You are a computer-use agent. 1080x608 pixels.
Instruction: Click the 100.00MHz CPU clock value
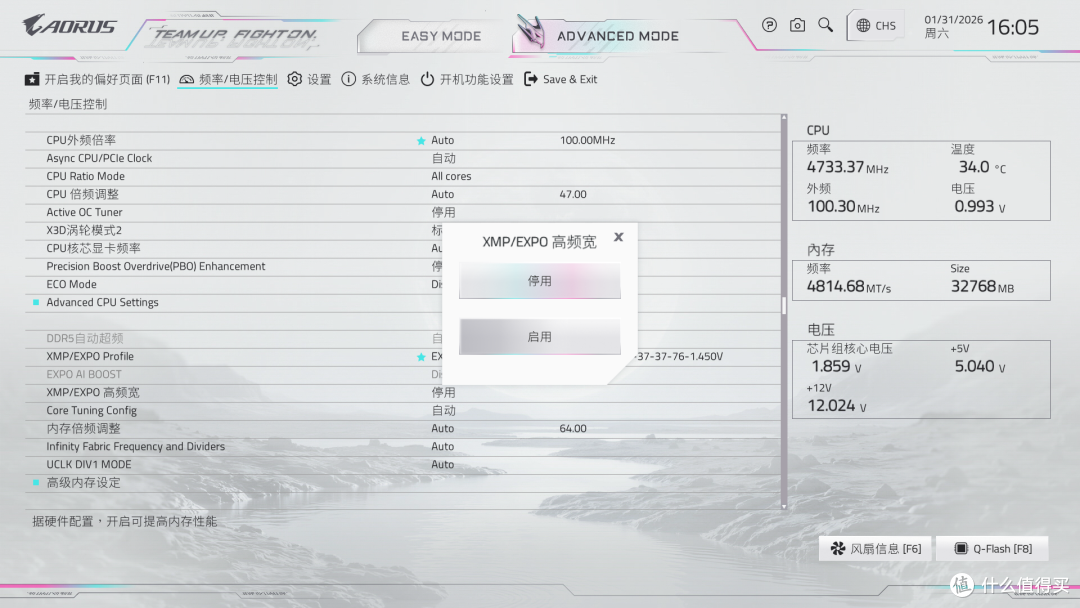(587, 140)
